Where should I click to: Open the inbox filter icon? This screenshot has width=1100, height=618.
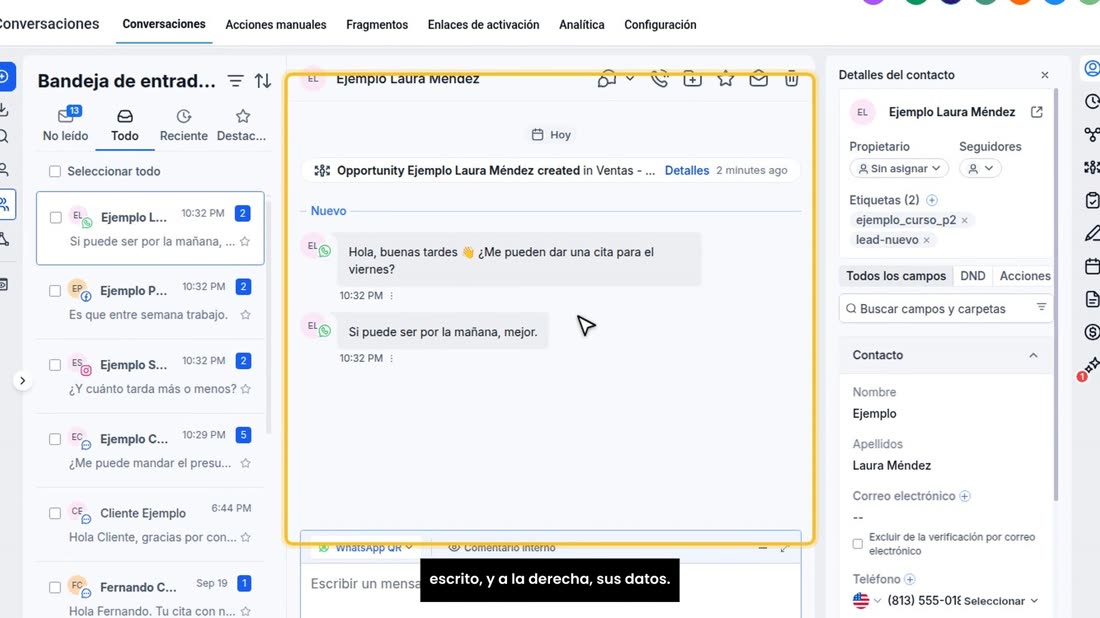[236, 81]
